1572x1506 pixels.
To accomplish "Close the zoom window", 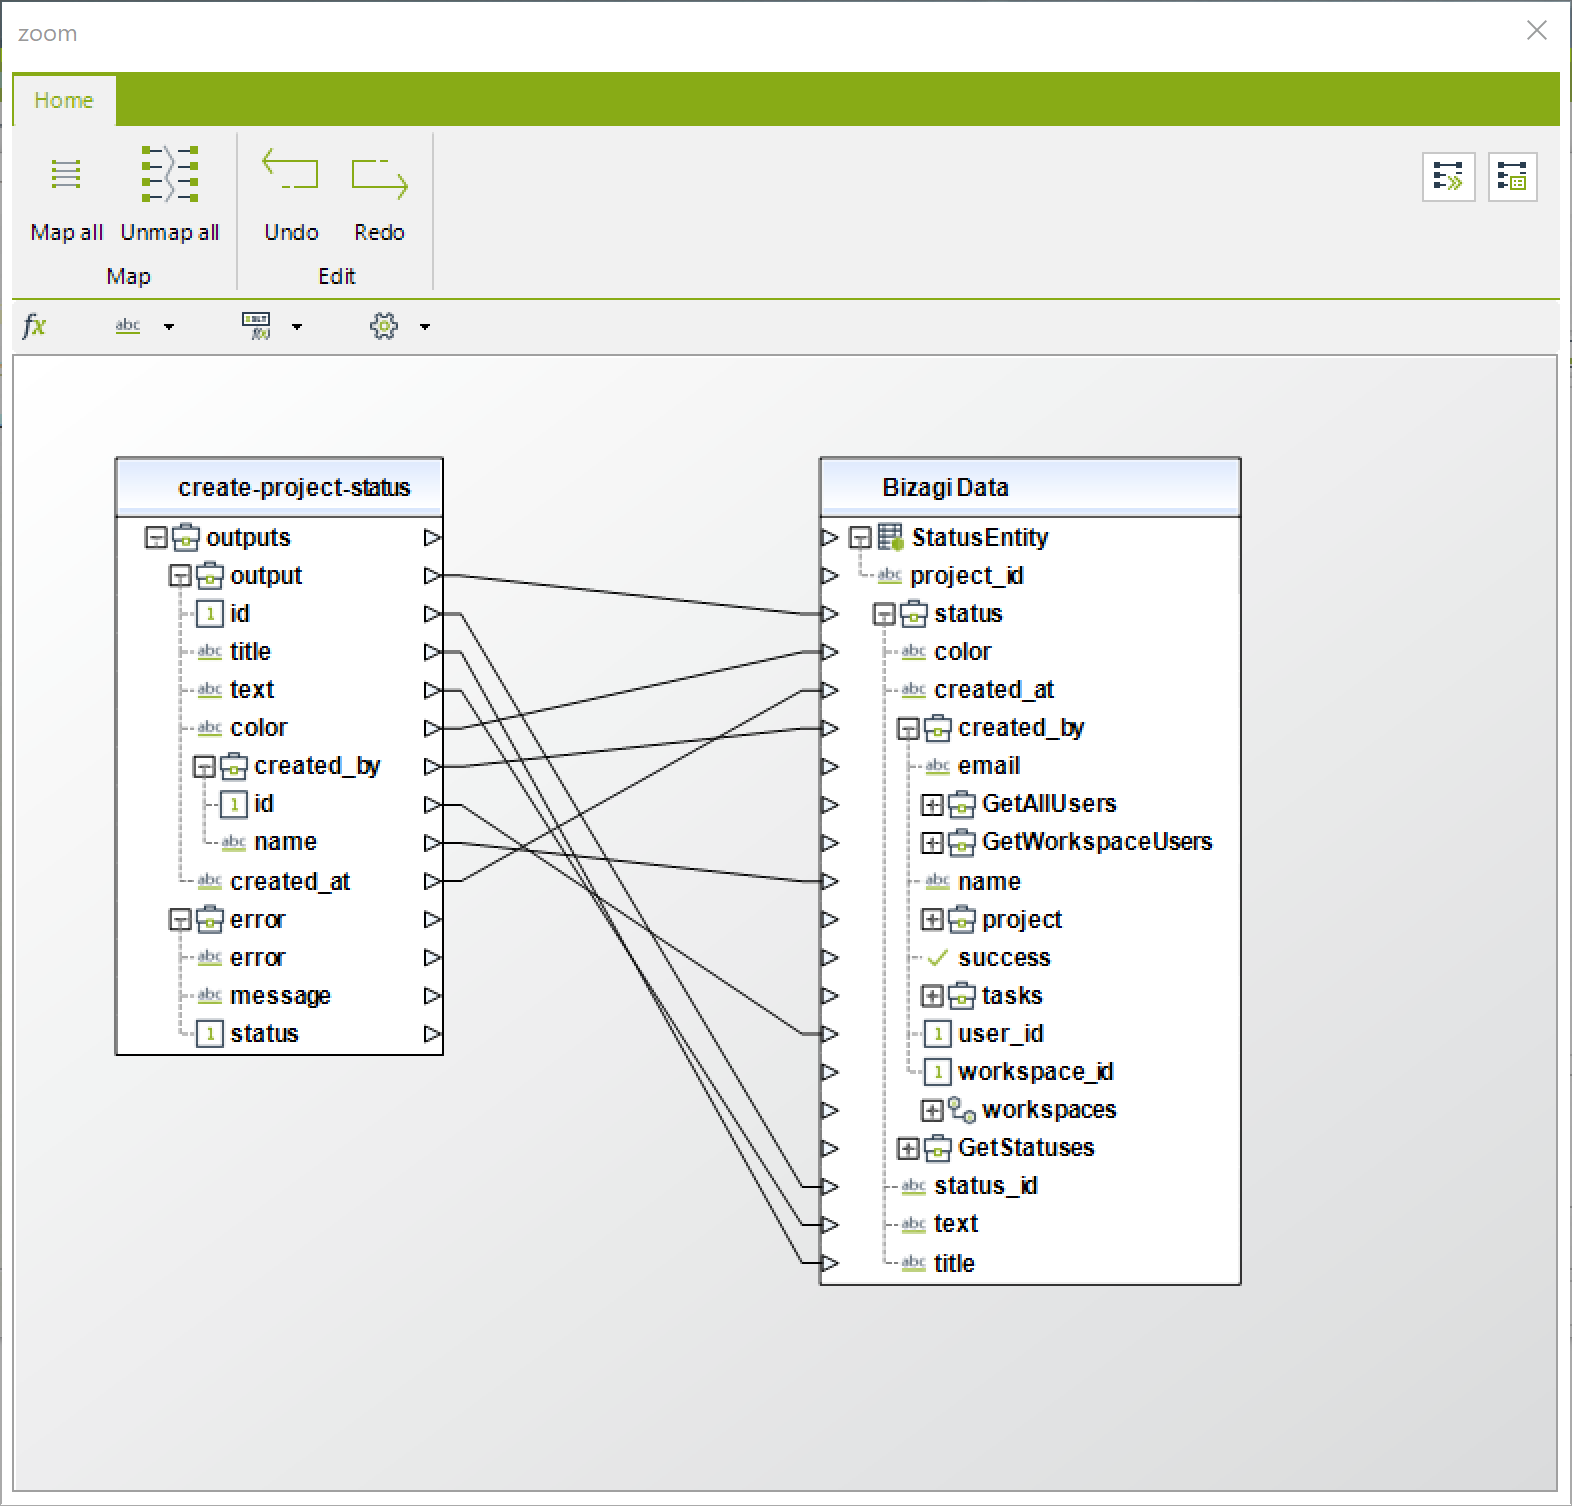I will pos(1537,31).
